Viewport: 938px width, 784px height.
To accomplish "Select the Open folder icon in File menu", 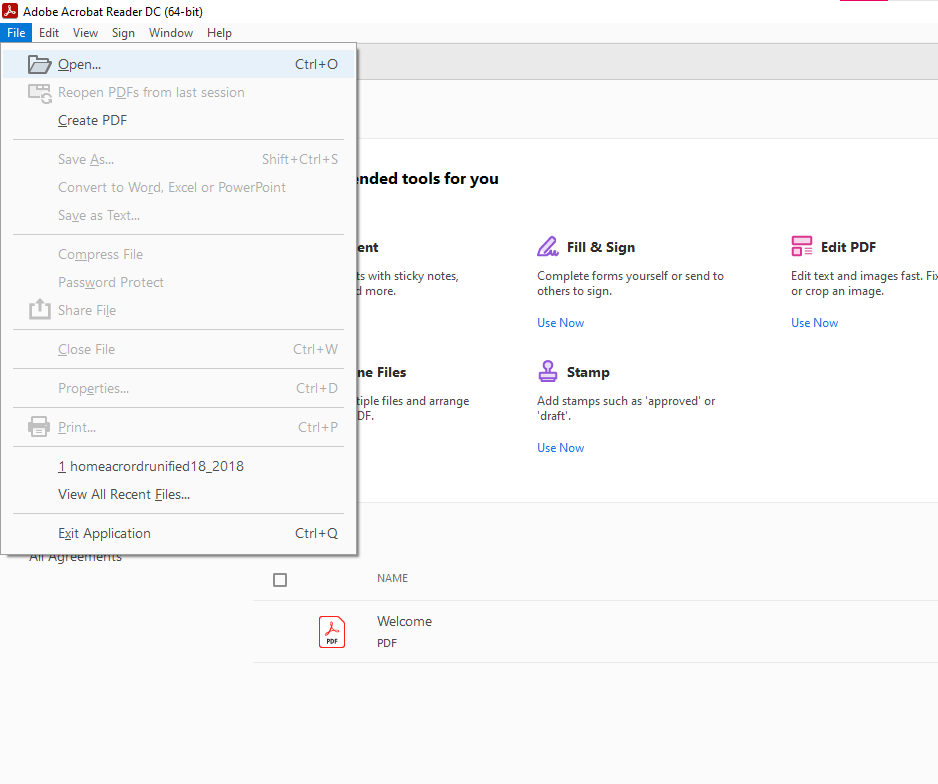I will pos(39,63).
